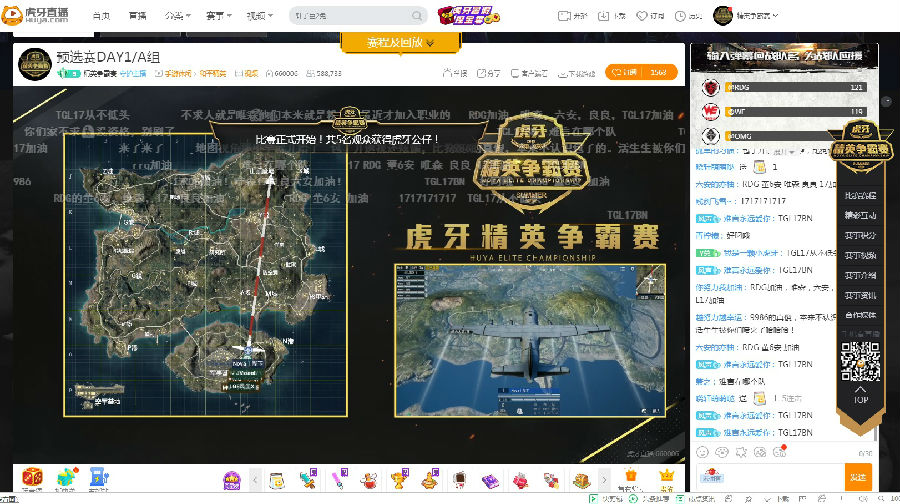Viewport: 900px width, 504px height.
Task: Click the Huya logo in the header
Action: click(36, 15)
